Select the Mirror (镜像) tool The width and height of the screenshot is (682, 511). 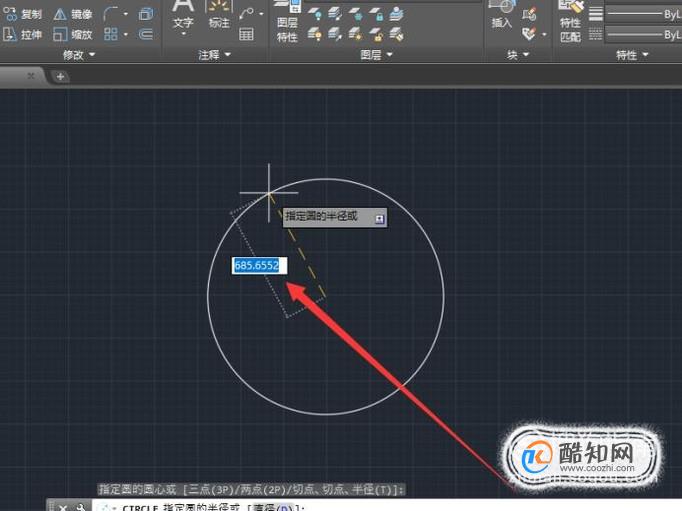click(73, 14)
